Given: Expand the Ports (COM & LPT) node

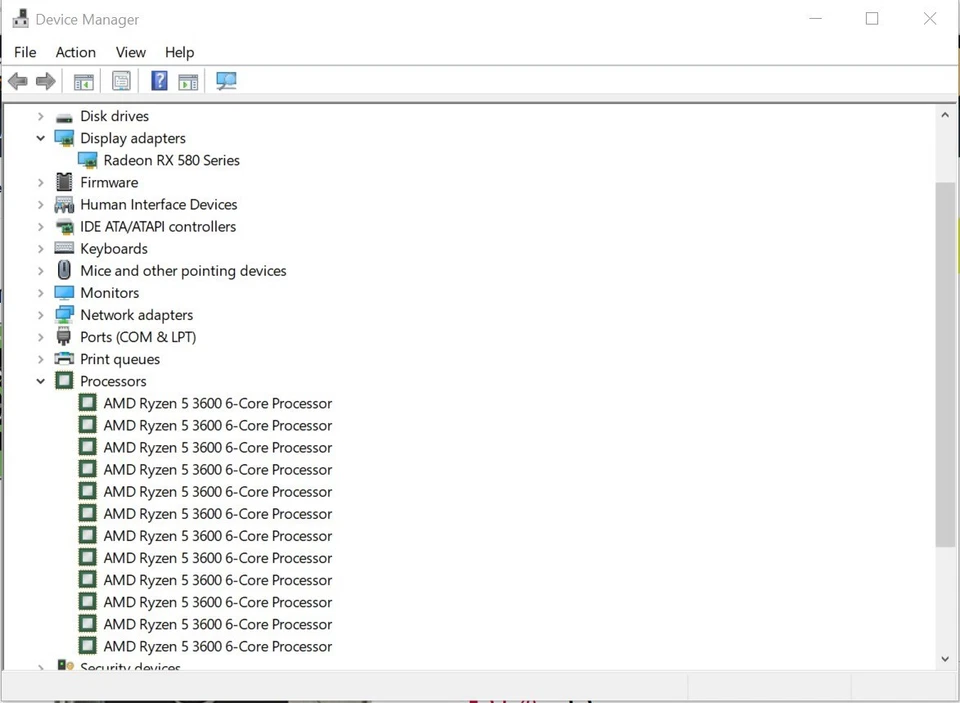Looking at the screenshot, I should 40,337.
